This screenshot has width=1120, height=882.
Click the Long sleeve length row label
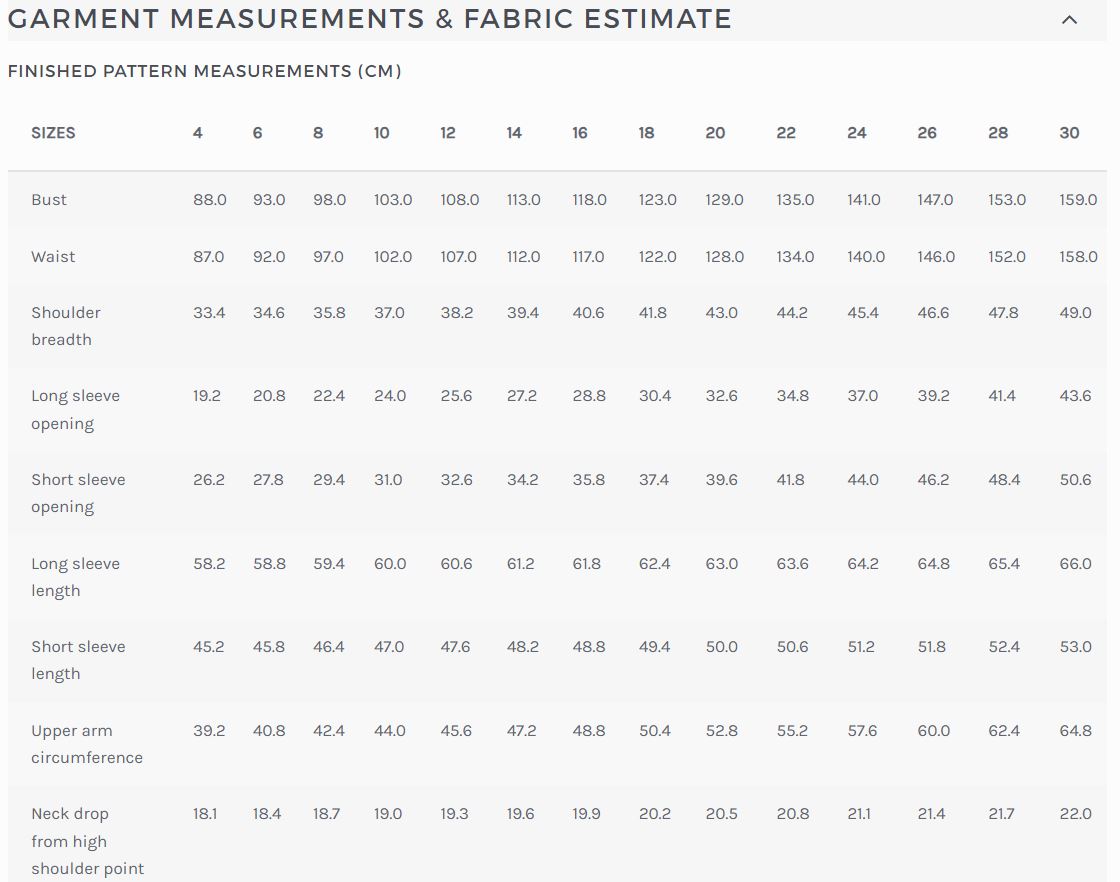pyautogui.click(x=76, y=577)
